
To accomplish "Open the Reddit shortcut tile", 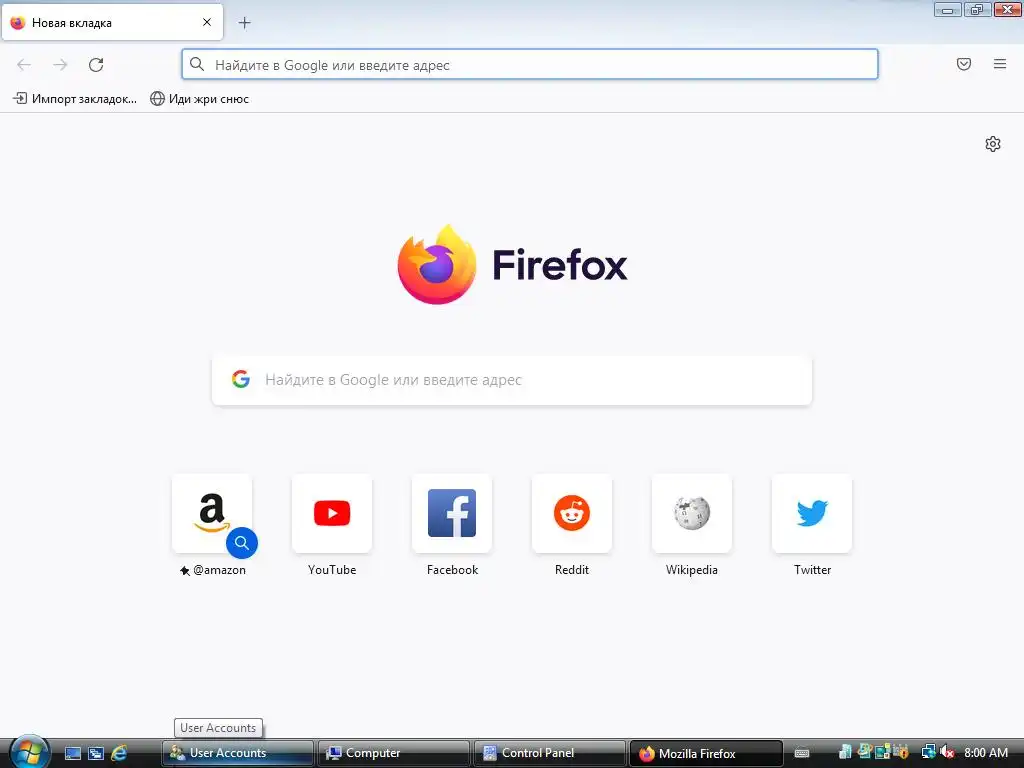I will (572, 513).
